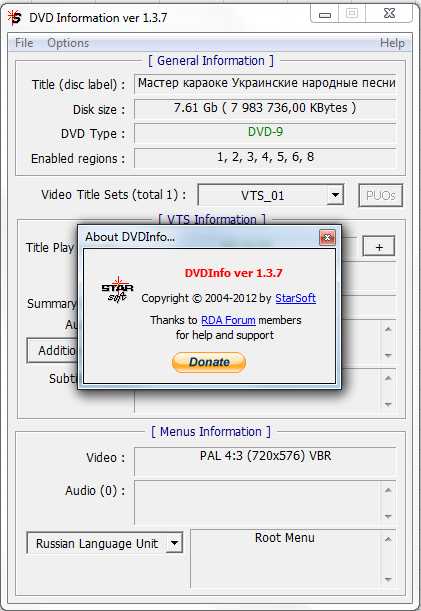Click down arrow of subtitles list scrollbar

coord(388,404)
